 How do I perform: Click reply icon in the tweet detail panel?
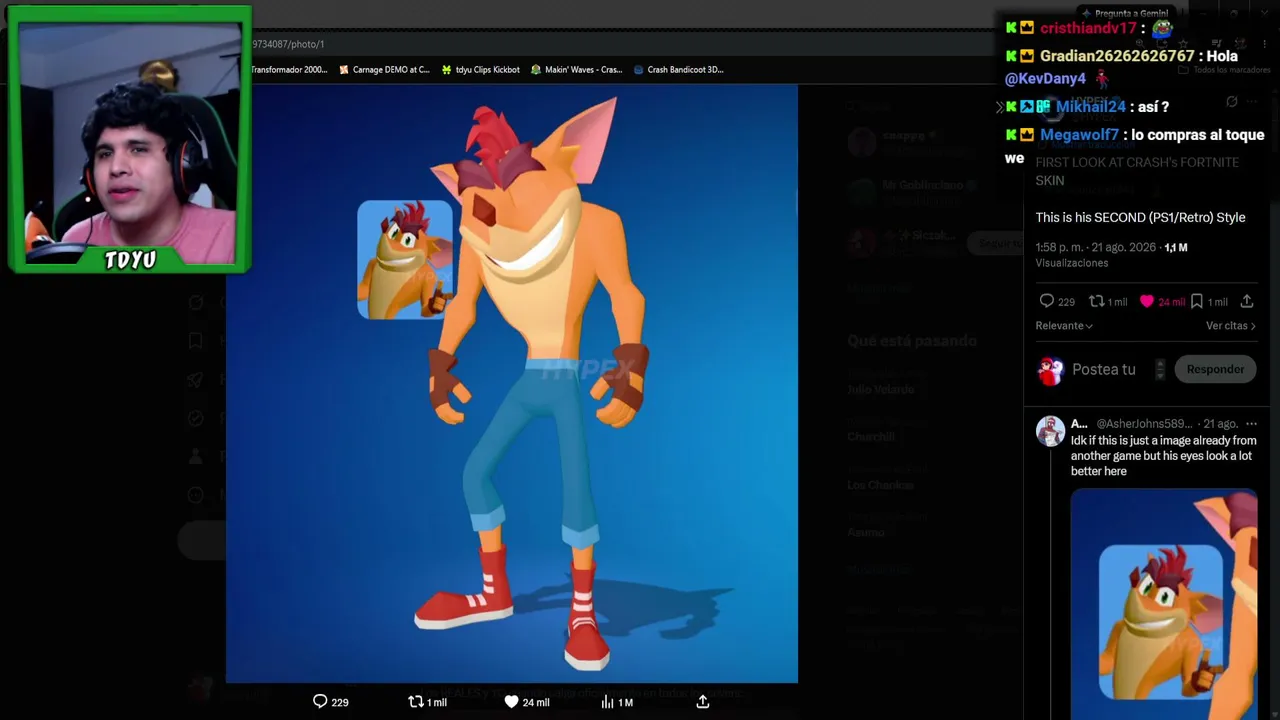click(1046, 301)
